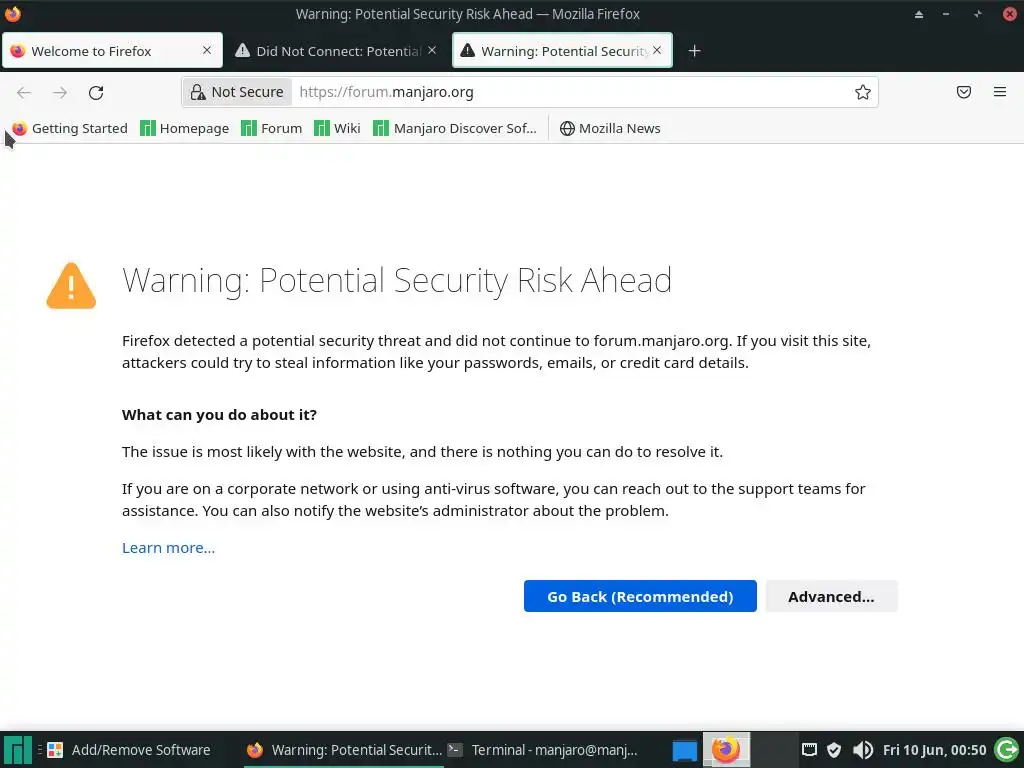Switch to Welcome to Firefox tab
This screenshot has height=768, width=1024.
[112, 50]
